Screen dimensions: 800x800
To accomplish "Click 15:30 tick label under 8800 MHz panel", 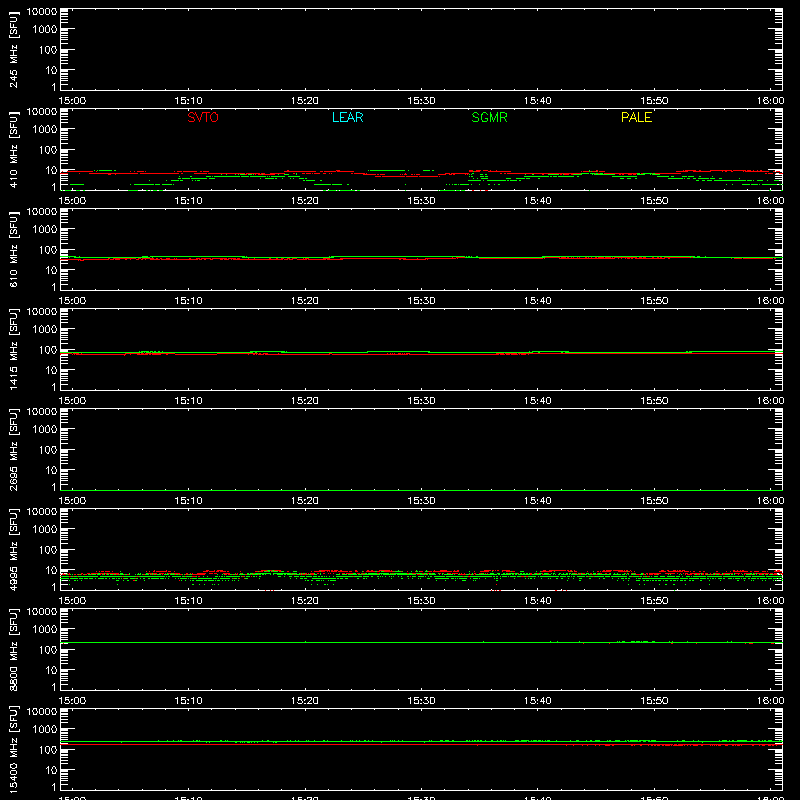I will 421,701.
